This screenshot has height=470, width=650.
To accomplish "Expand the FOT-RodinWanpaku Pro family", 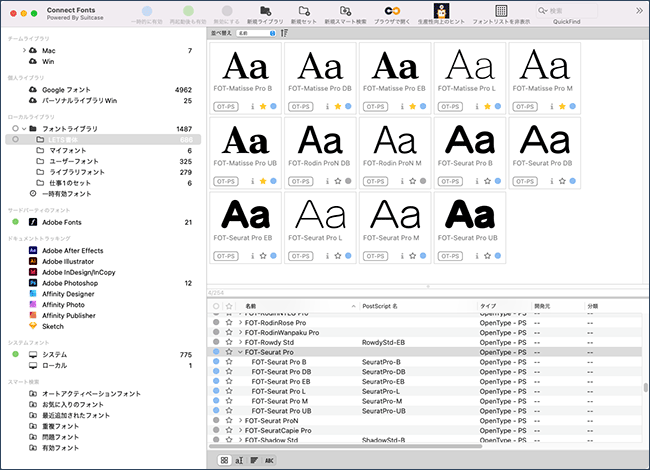I will coord(240,332).
